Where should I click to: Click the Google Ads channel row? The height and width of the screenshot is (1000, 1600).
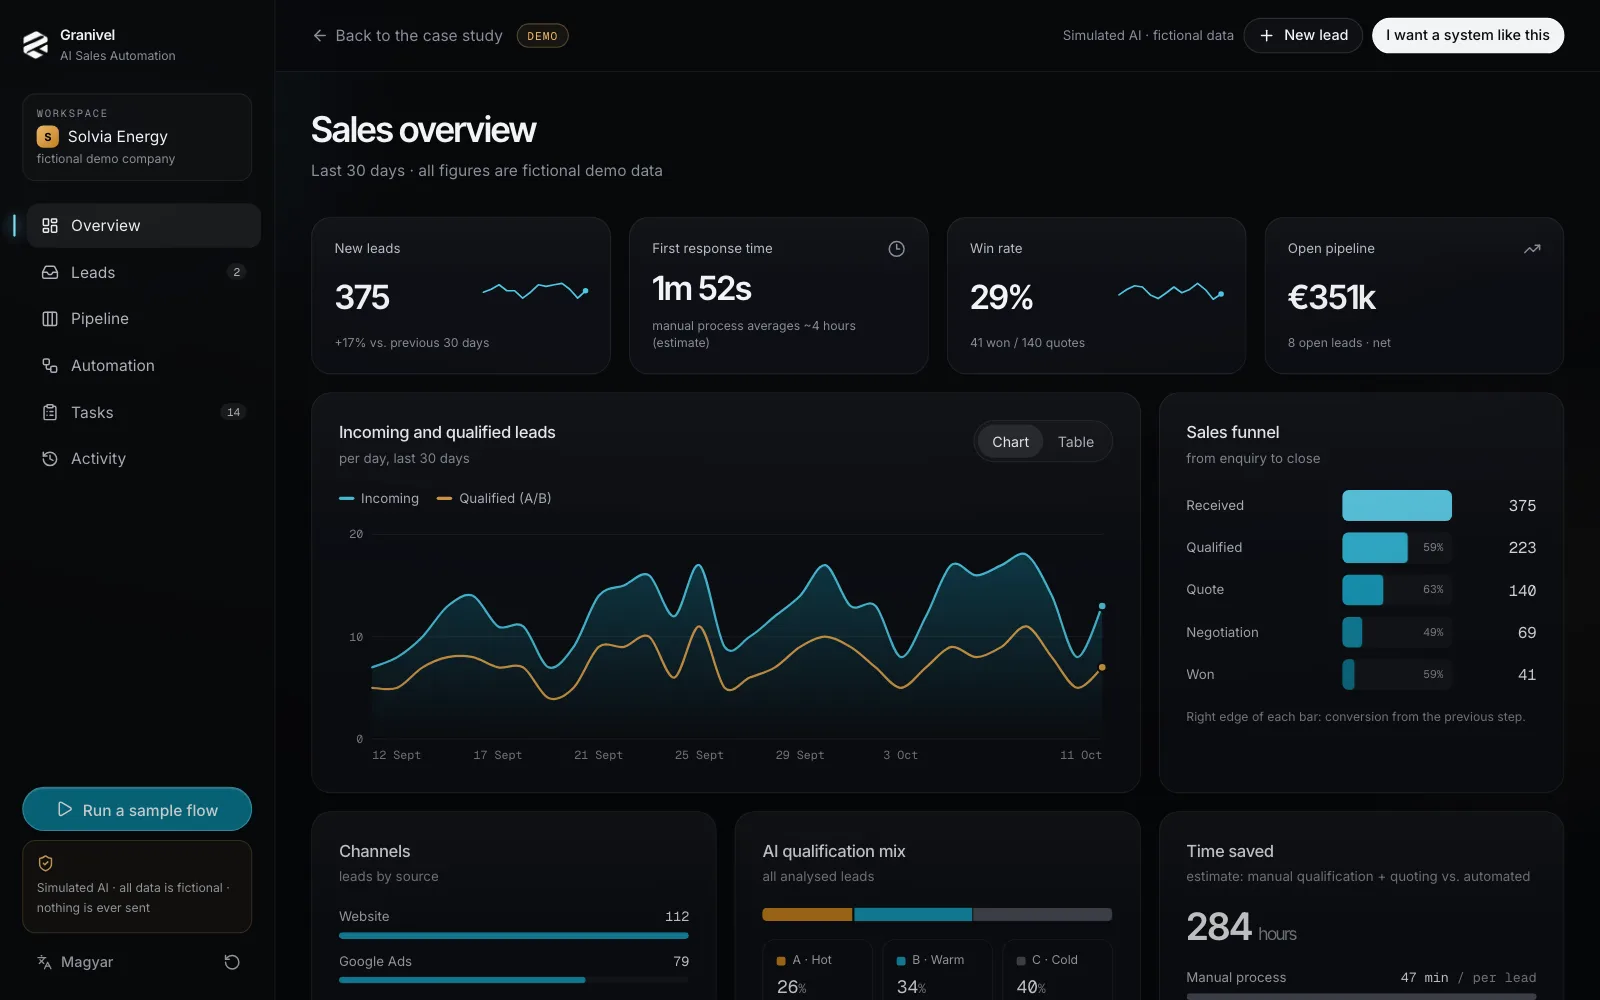pos(514,968)
